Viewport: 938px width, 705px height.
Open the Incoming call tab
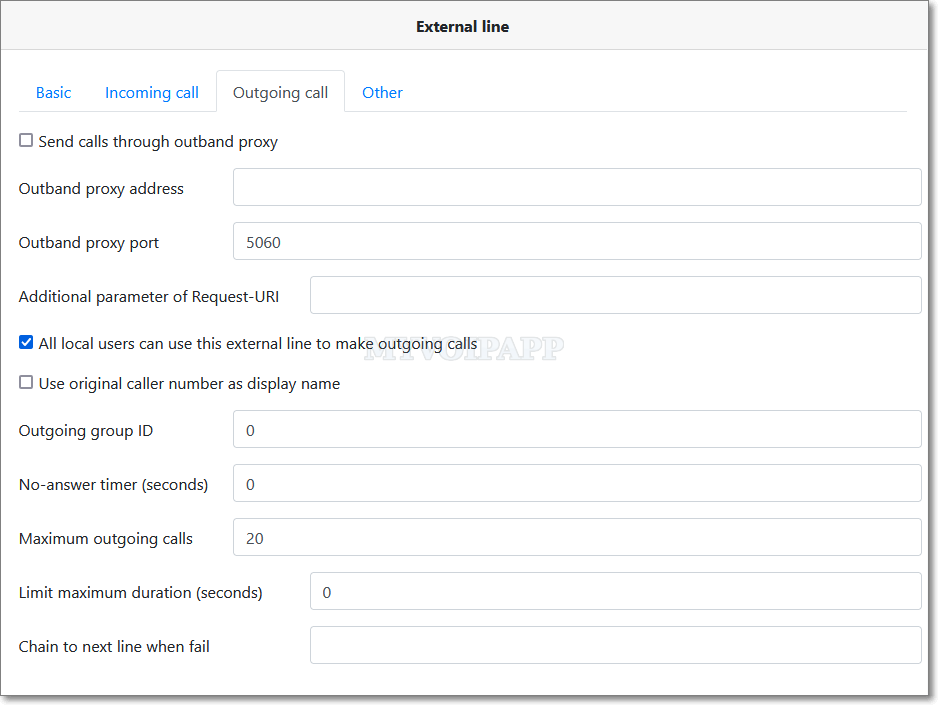152,93
